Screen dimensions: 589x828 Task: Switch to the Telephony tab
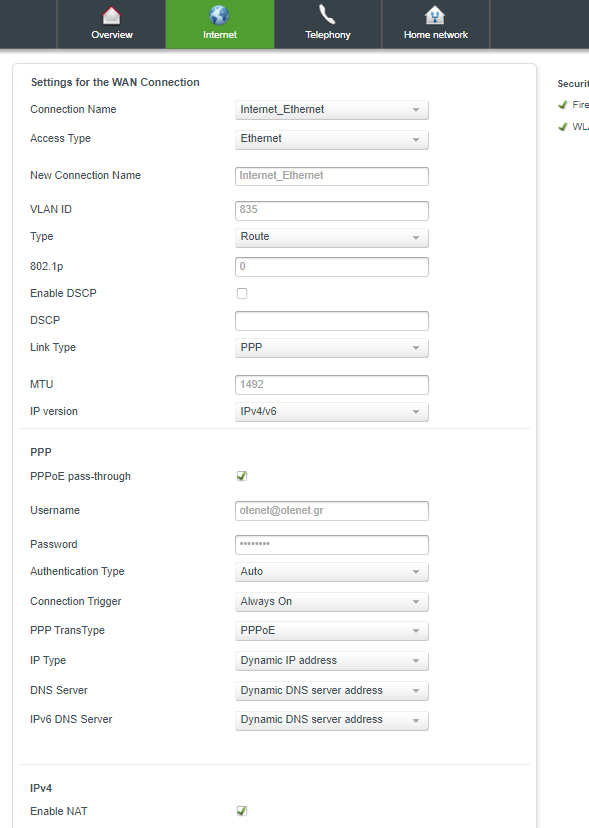pyautogui.click(x=328, y=24)
